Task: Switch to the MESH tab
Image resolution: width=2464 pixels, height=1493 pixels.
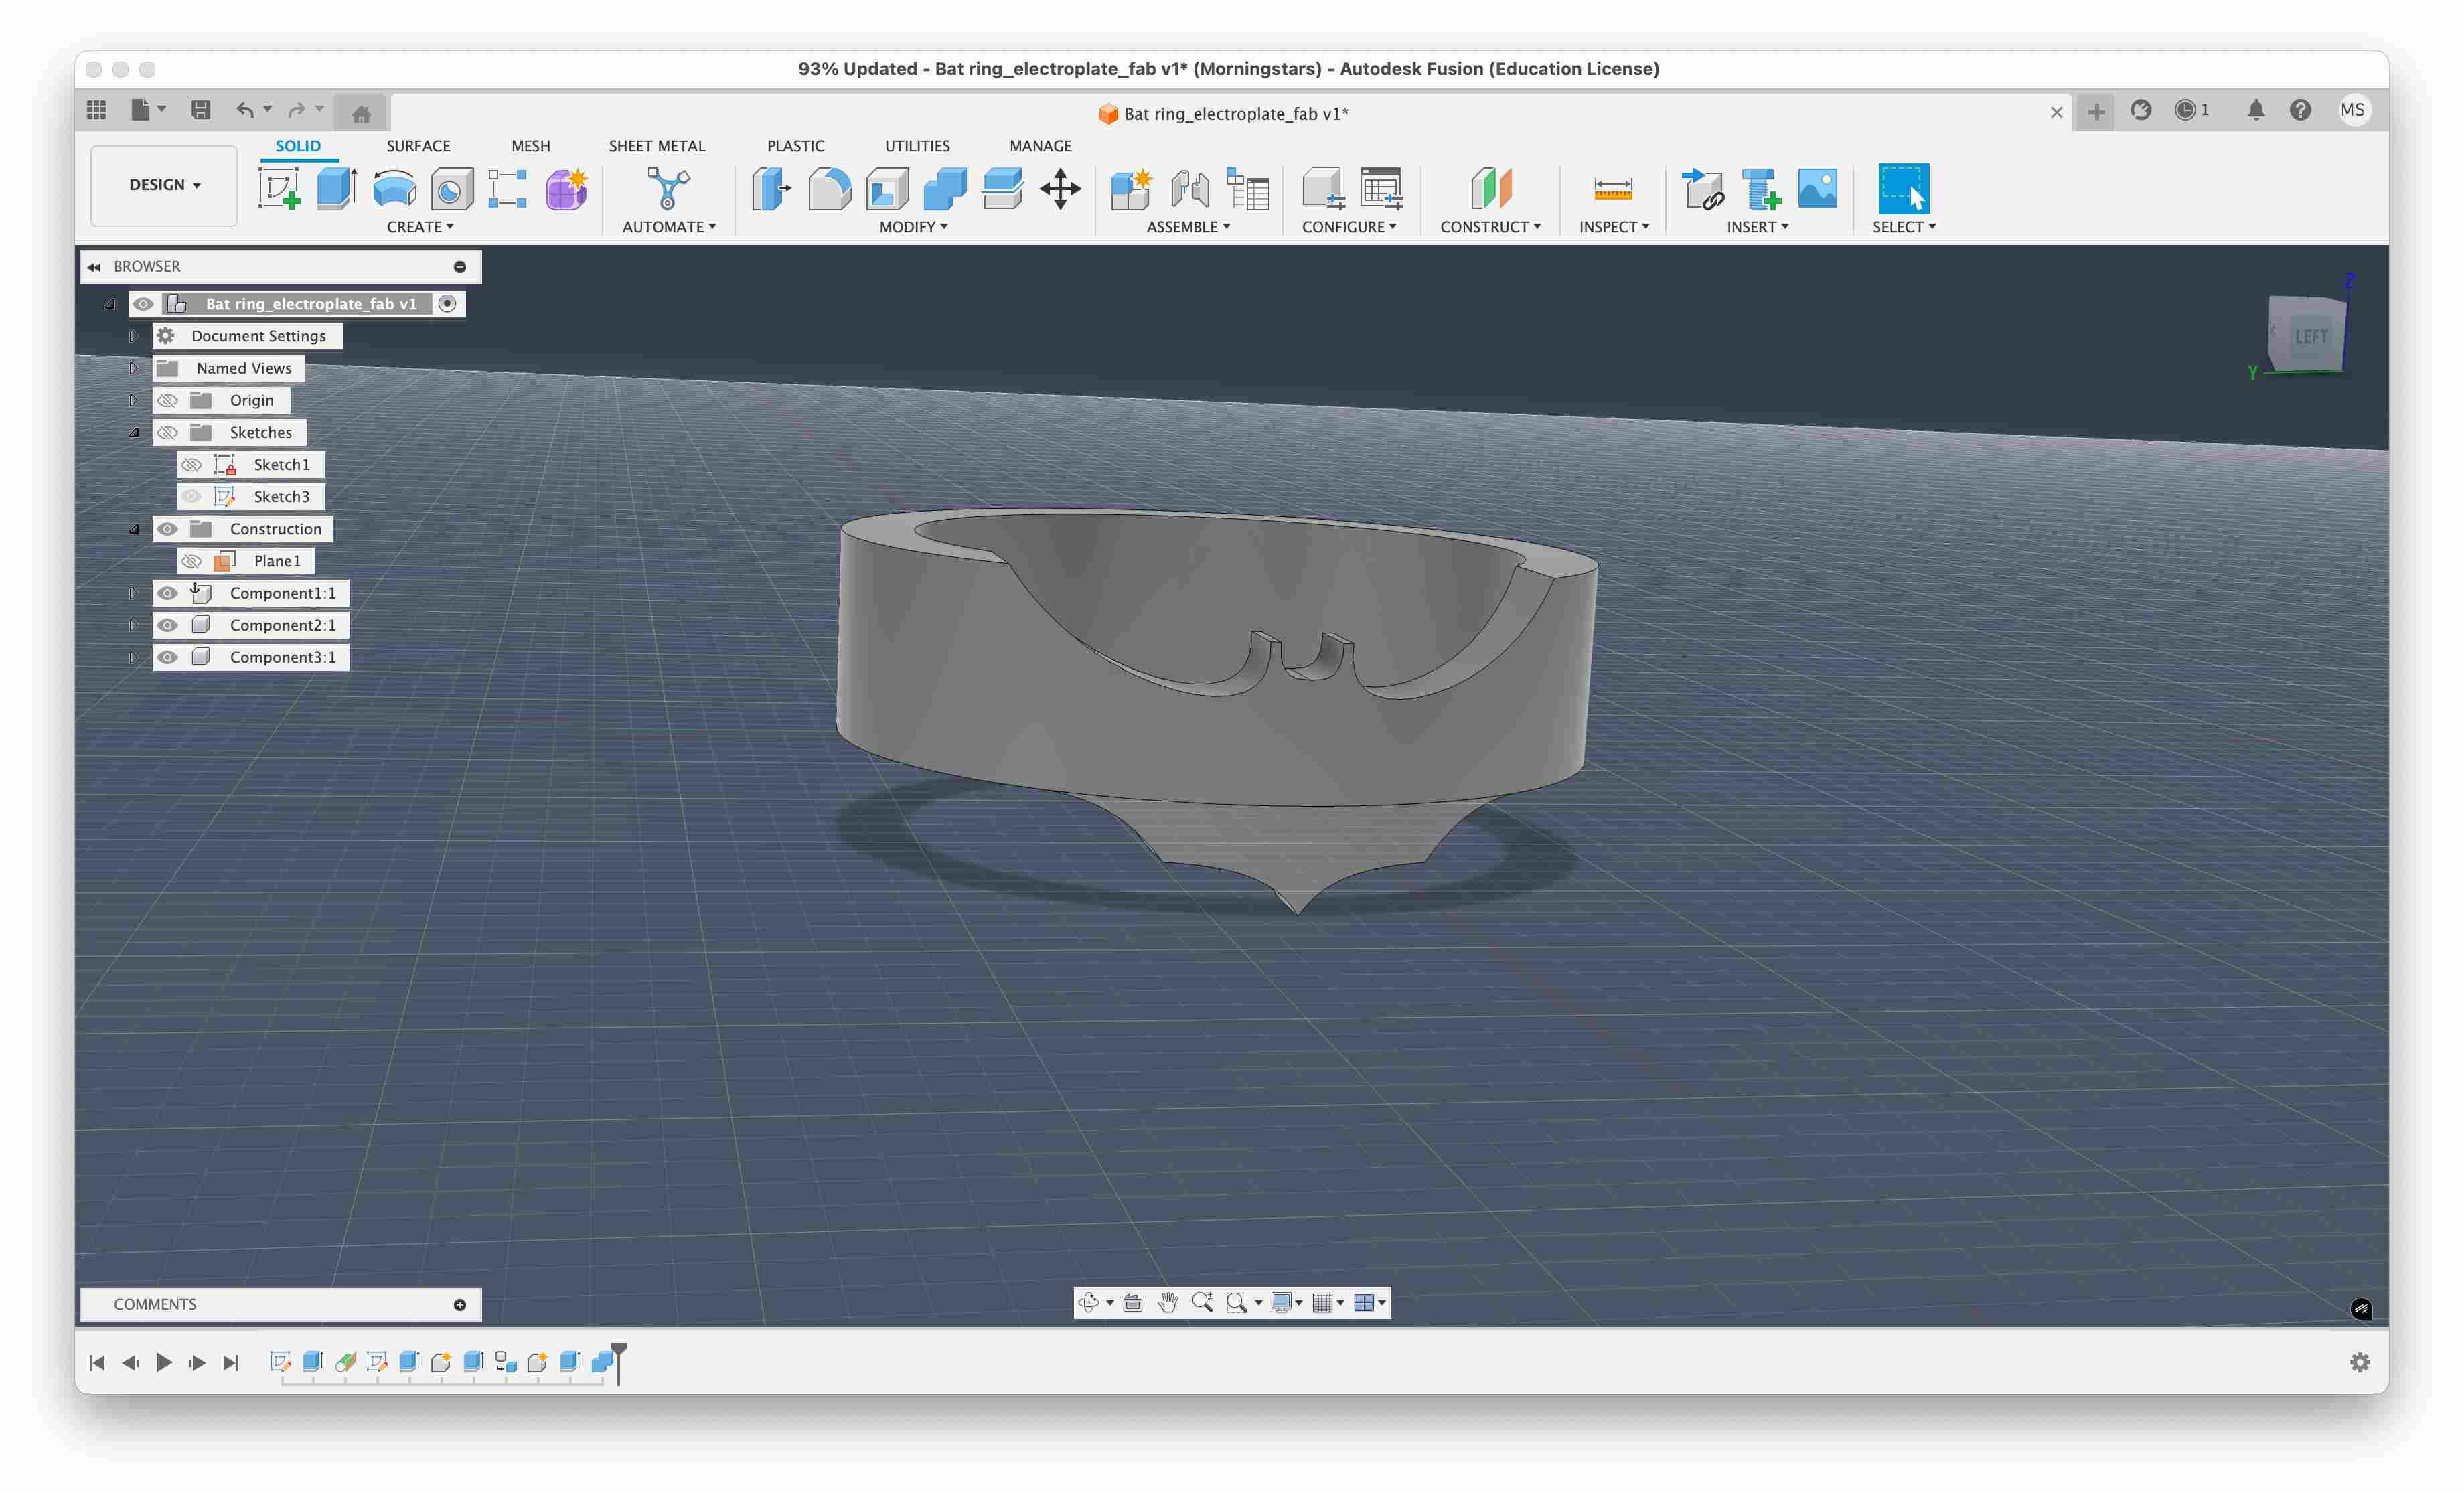Action: point(531,146)
